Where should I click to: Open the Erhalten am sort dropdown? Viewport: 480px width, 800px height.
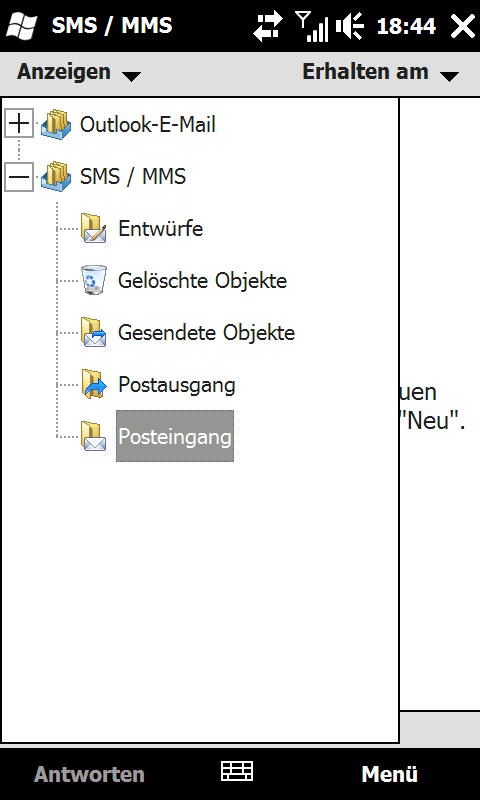381,72
